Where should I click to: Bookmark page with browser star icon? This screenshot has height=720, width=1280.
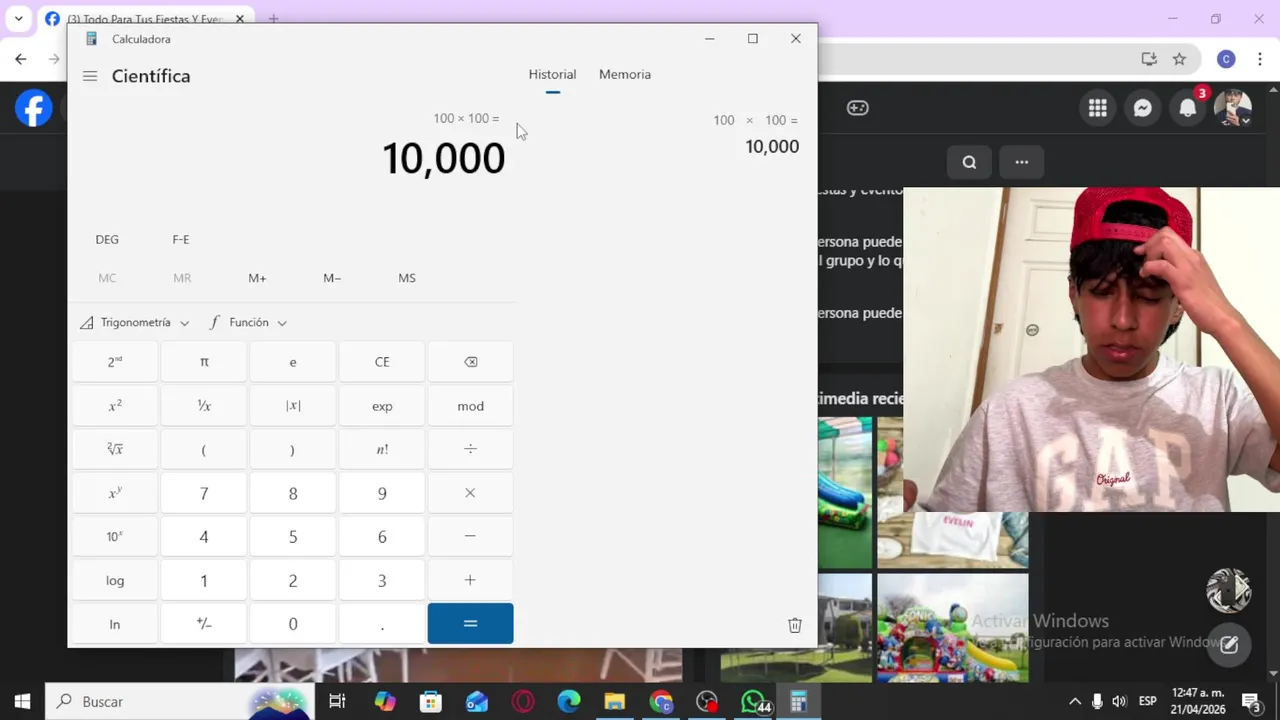click(x=1180, y=59)
